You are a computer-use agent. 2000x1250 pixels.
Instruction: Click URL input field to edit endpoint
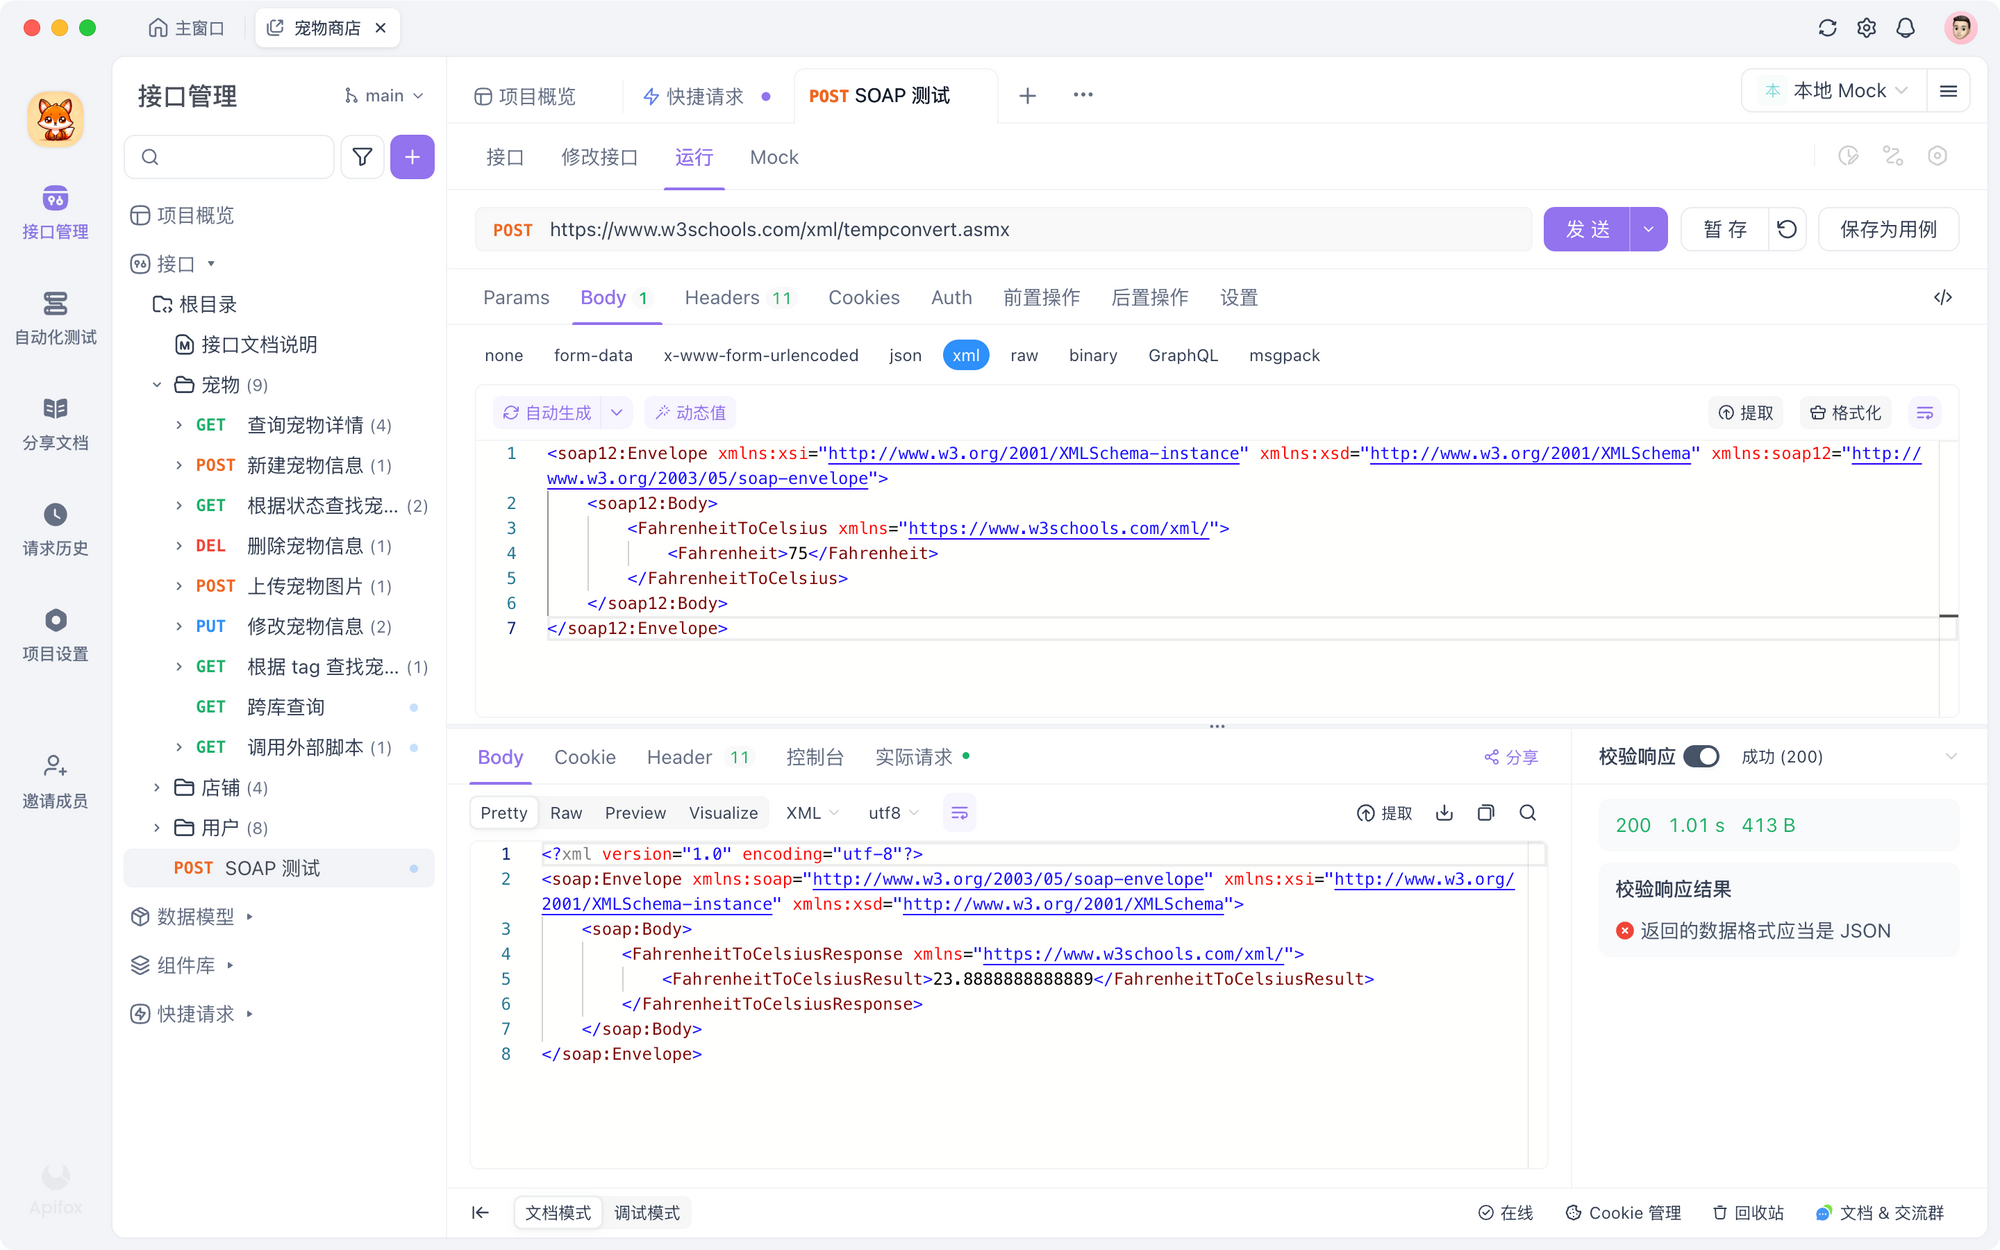point(1037,229)
